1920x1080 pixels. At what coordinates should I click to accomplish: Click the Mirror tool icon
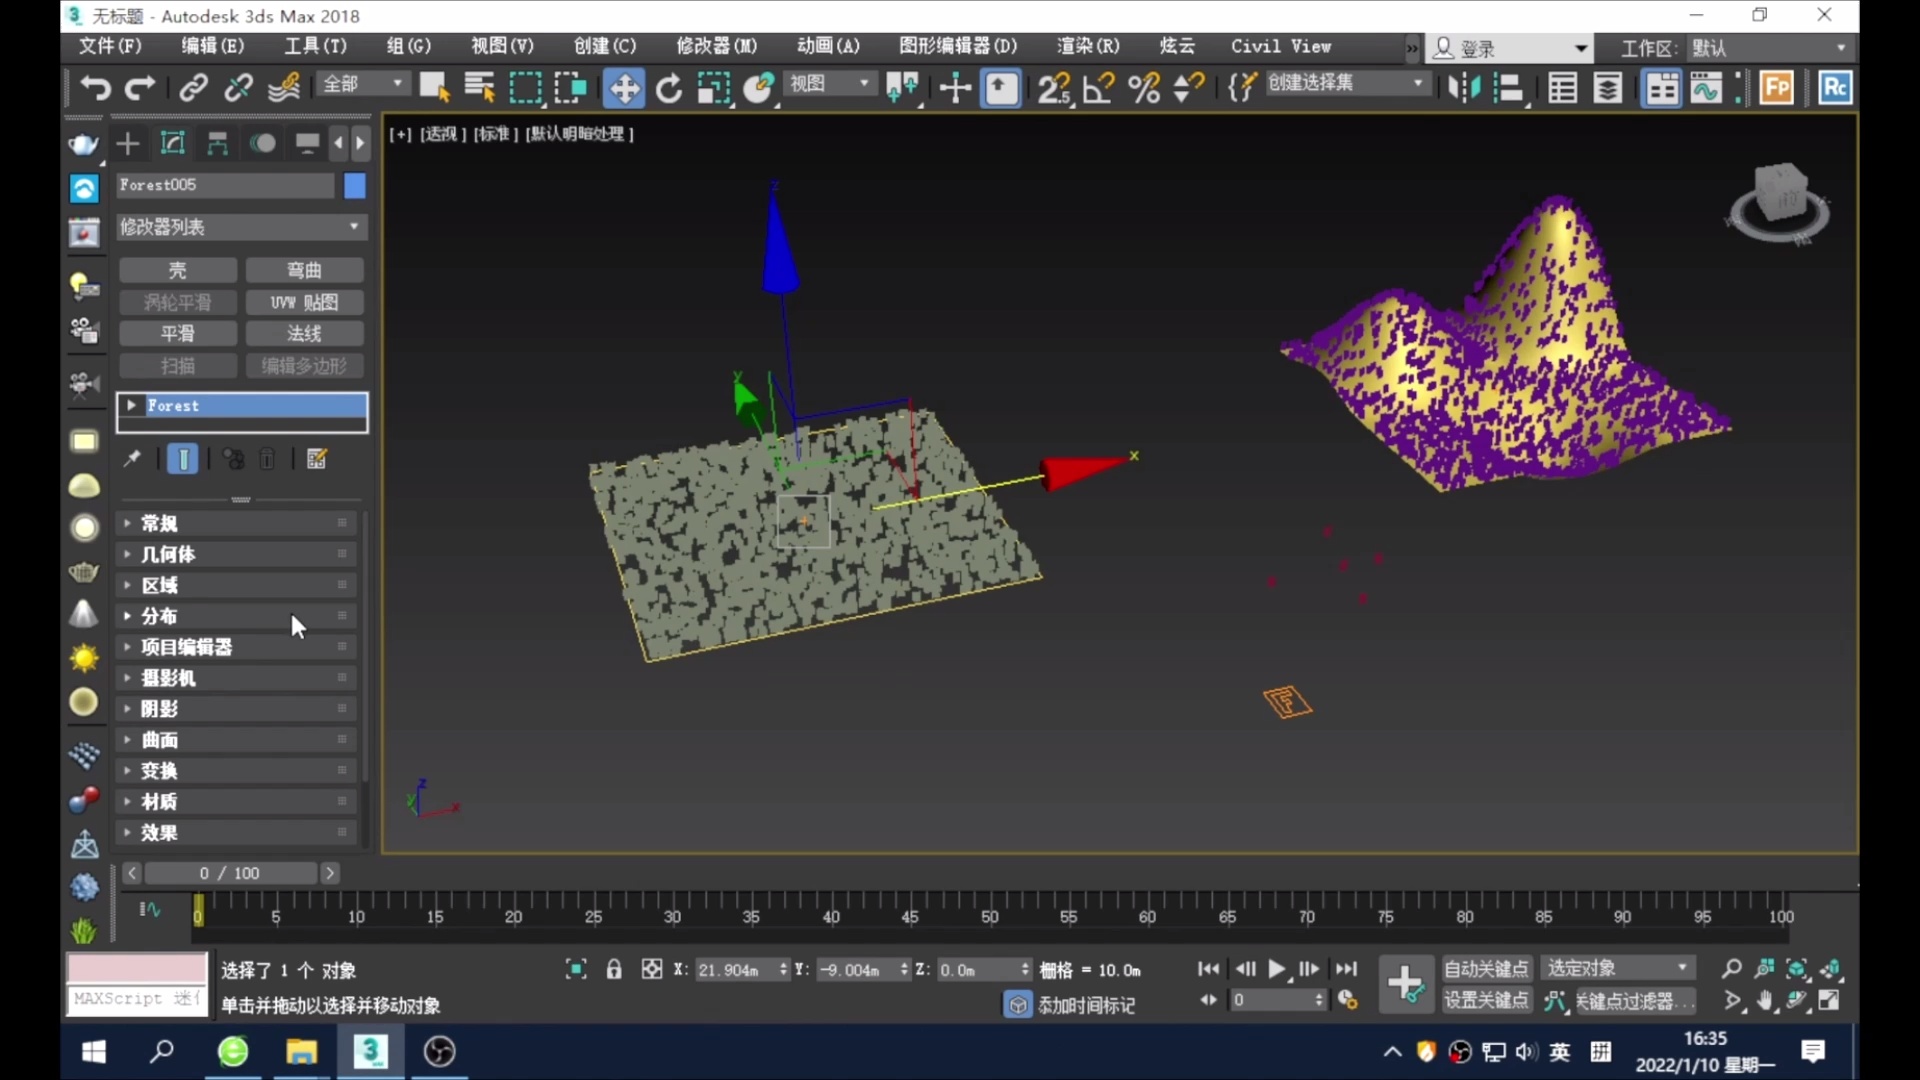coord(1464,88)
